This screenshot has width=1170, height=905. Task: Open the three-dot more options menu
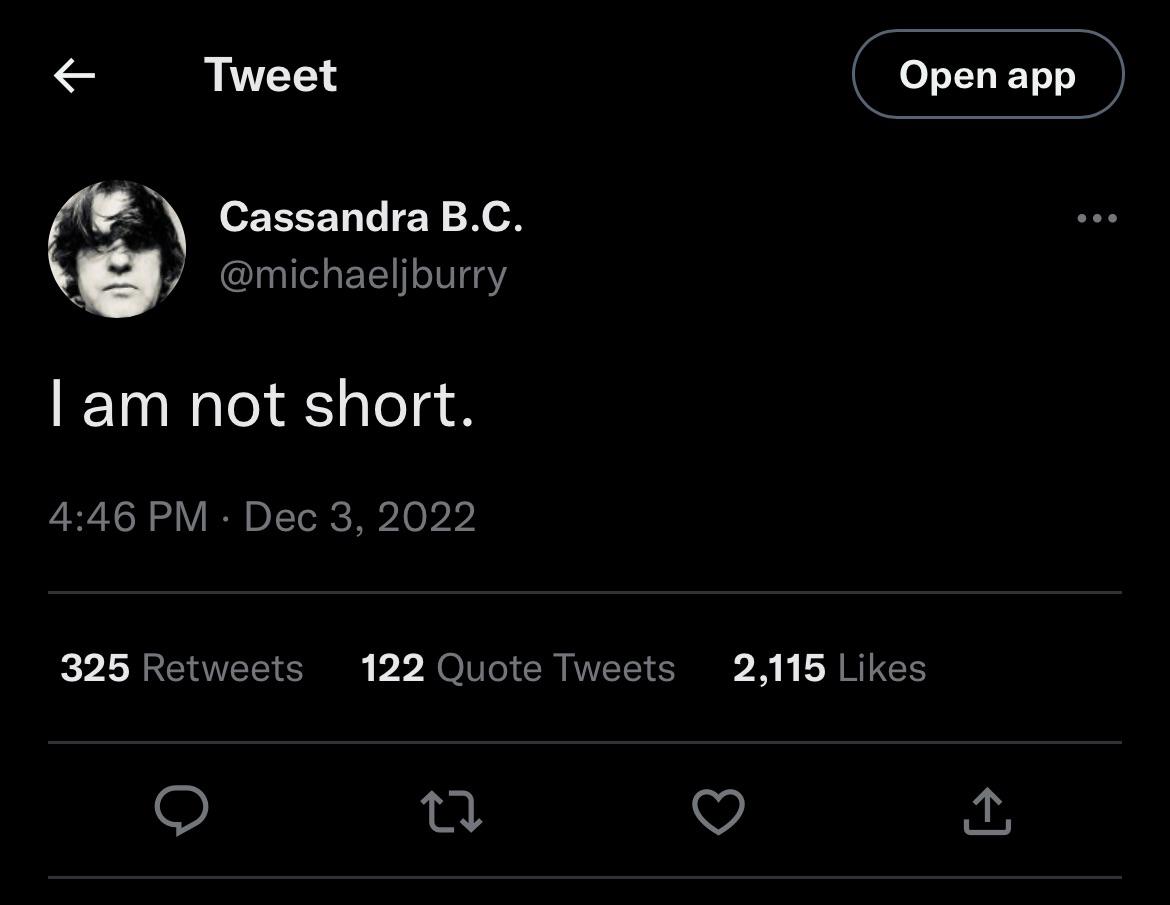pyautogui.click(x=1097, y=218)
